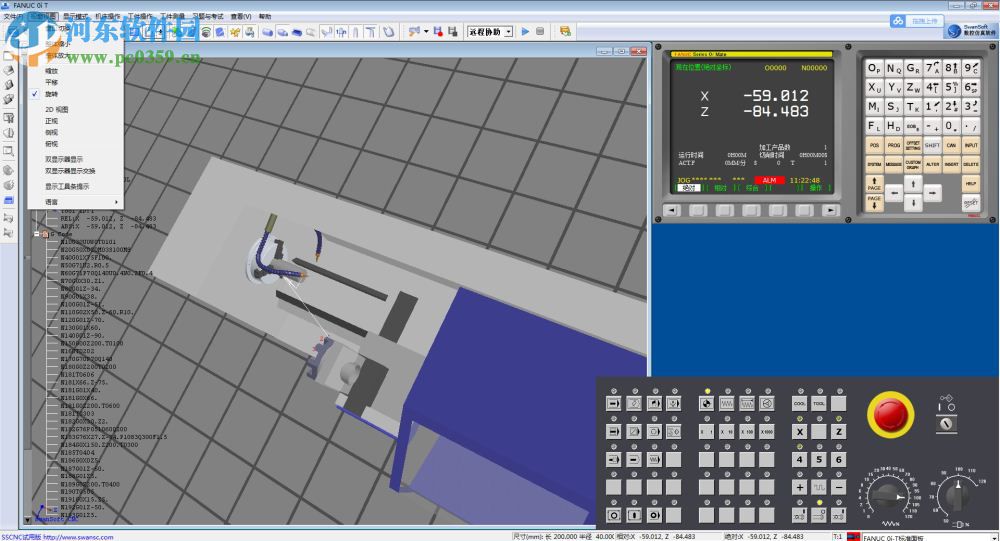Select 平移 in the view menu
The image size is (1000, 541).
52,82
